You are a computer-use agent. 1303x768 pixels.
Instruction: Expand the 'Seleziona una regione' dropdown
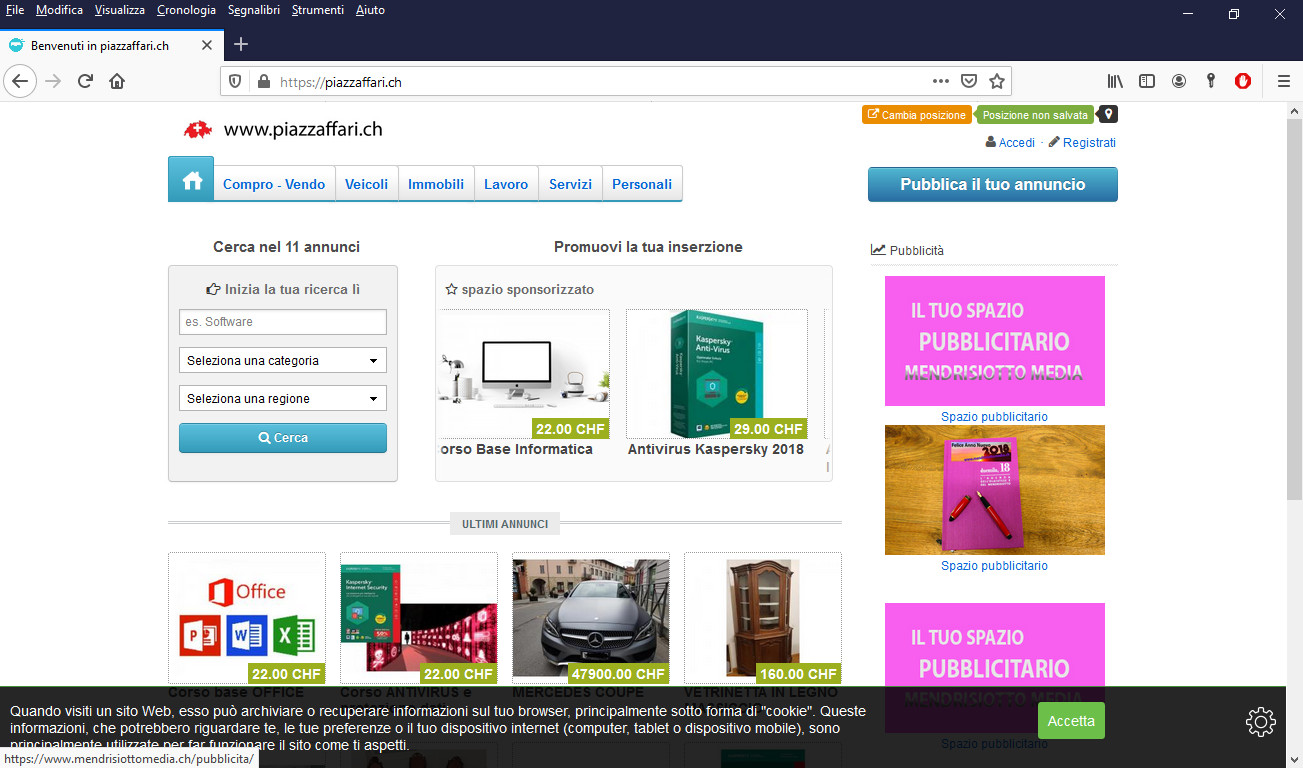pyautogui.click(x=282, y=399)
